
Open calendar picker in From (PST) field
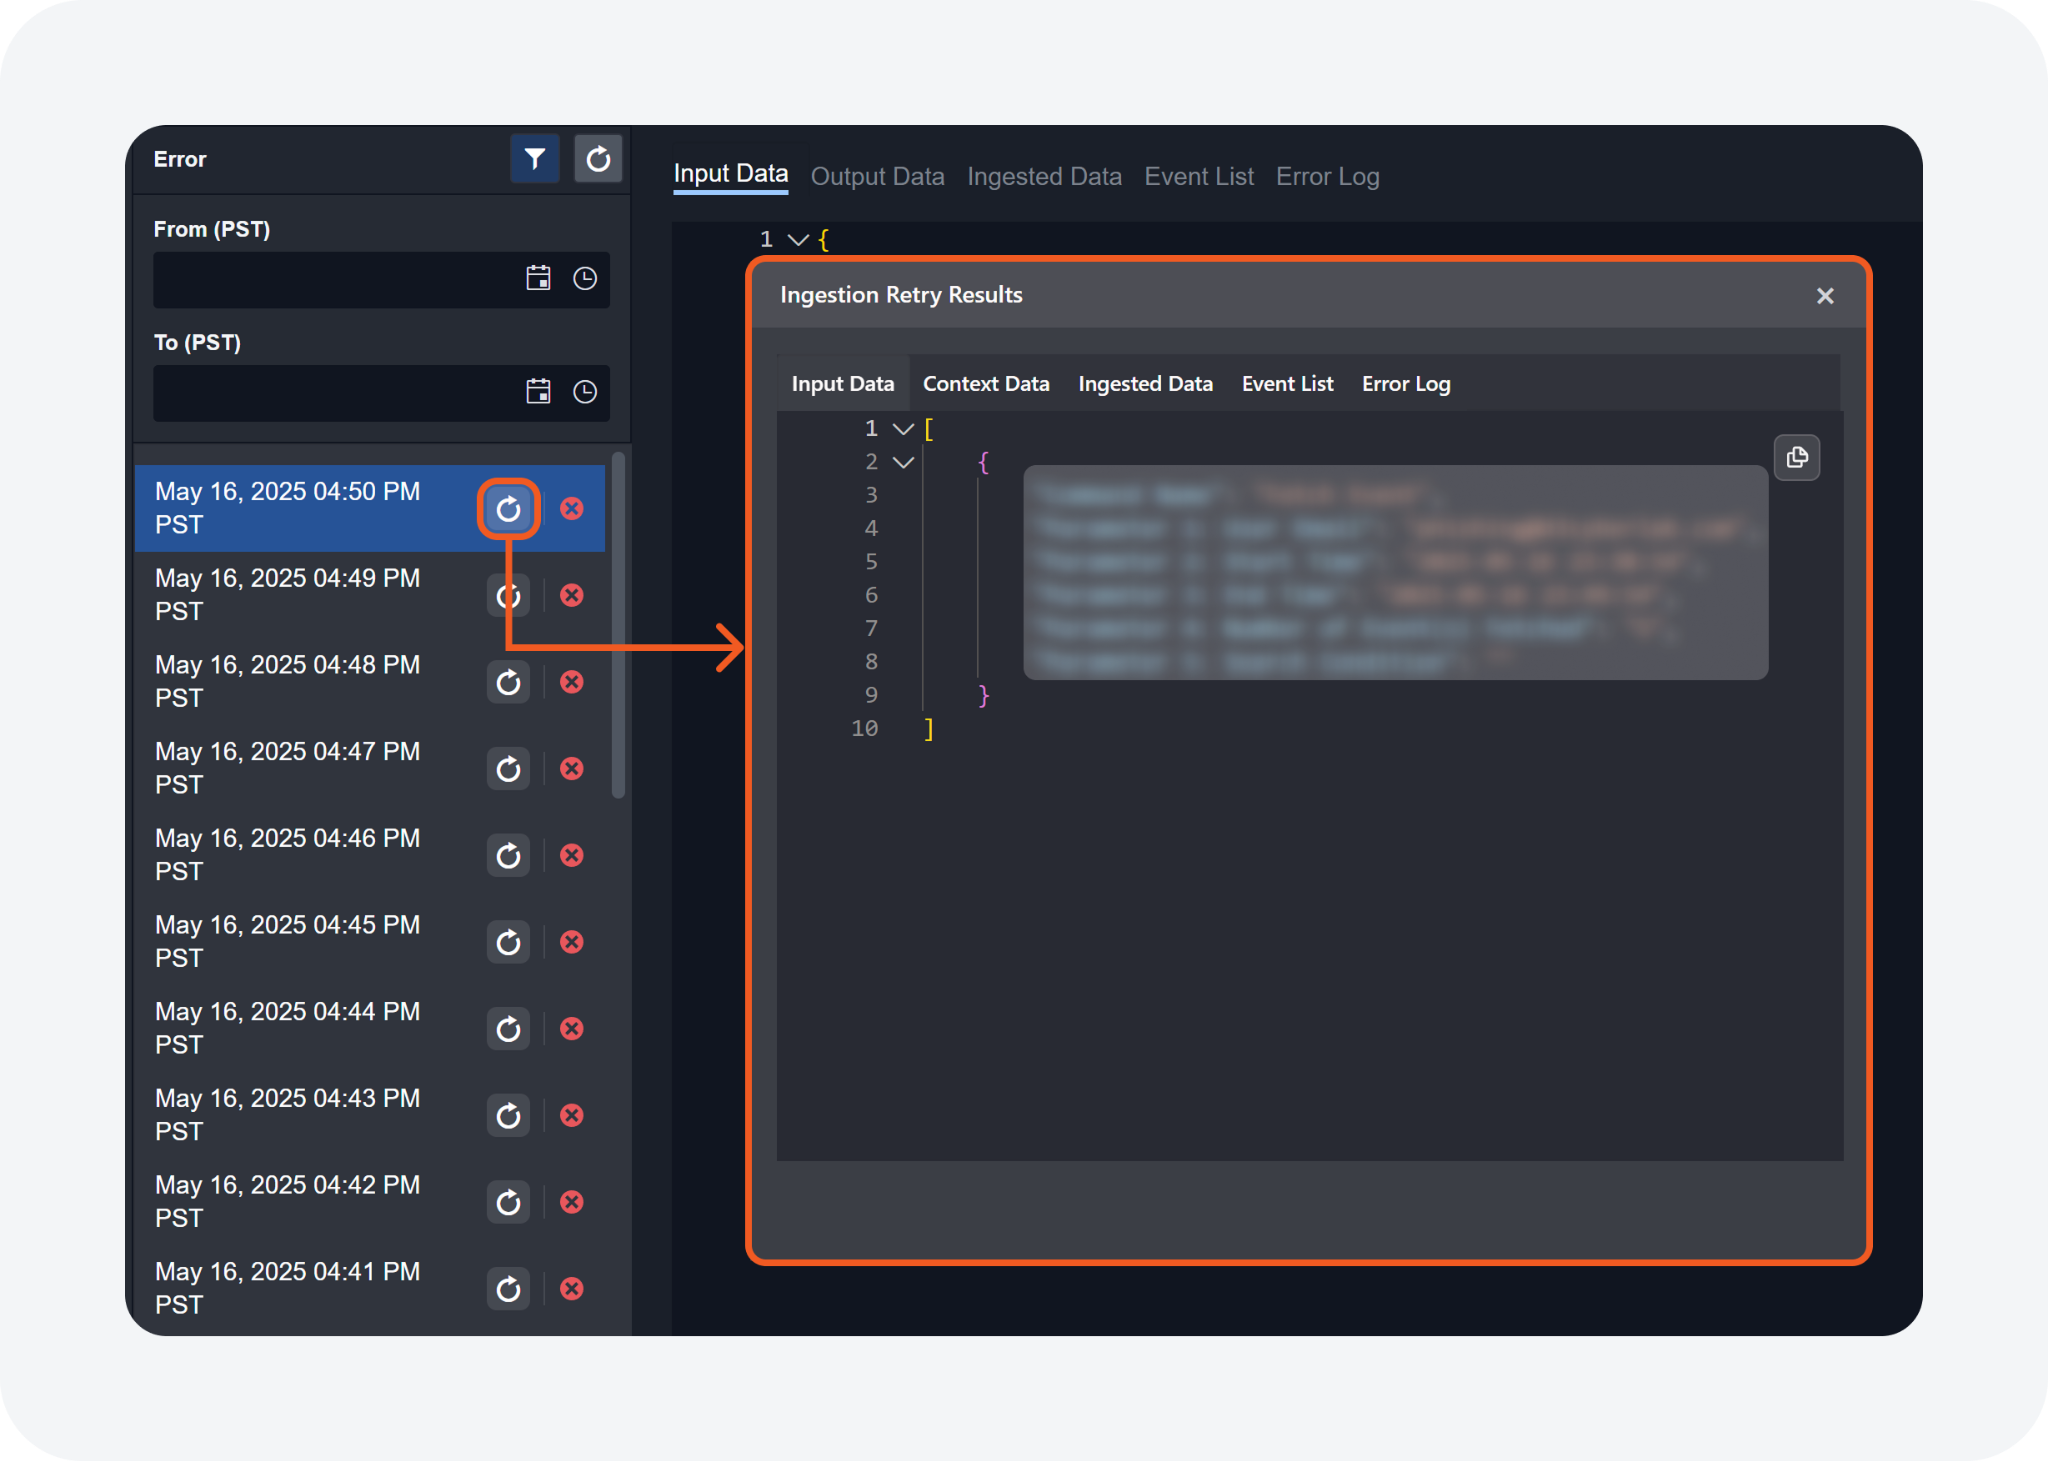pos(538,278)
